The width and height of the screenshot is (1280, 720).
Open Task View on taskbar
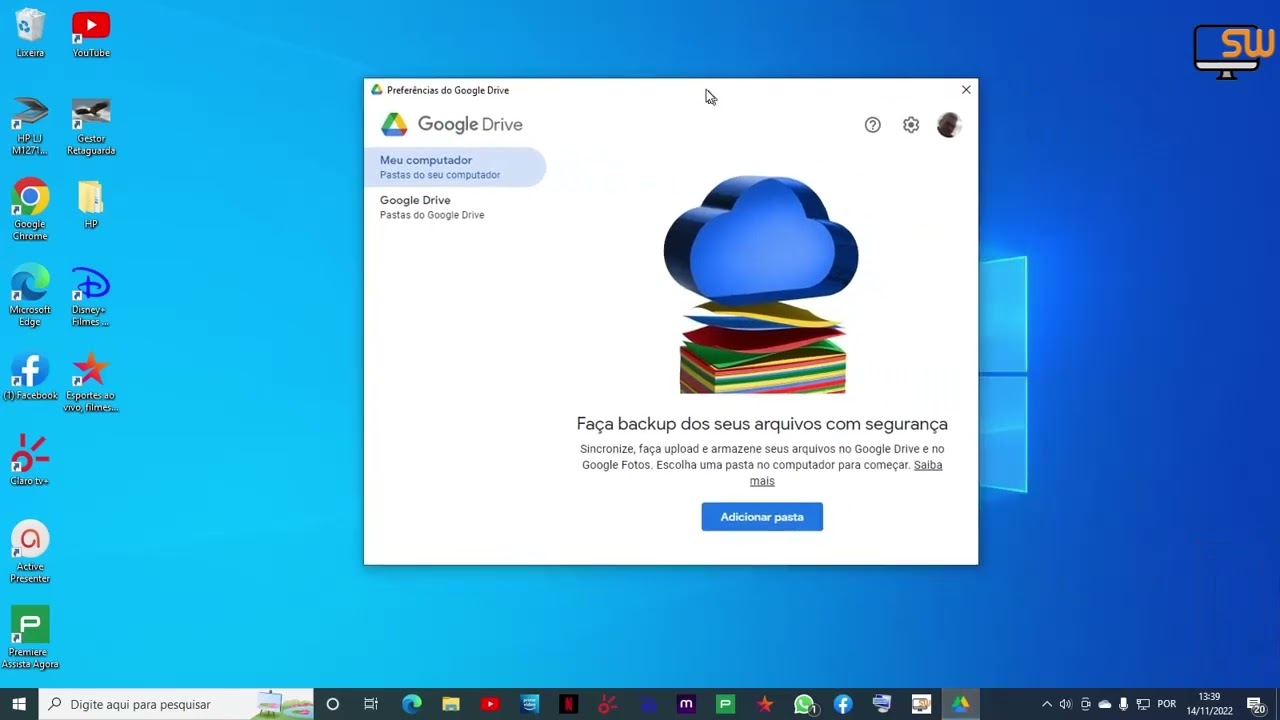coord(371,704)
